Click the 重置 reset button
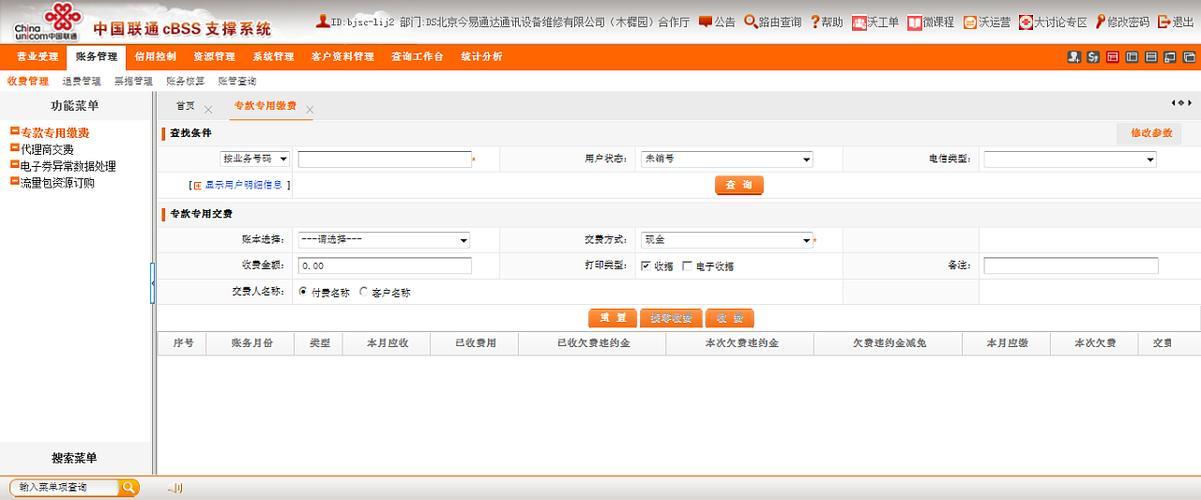The image size is (1201, 500). tap(612, 318)
